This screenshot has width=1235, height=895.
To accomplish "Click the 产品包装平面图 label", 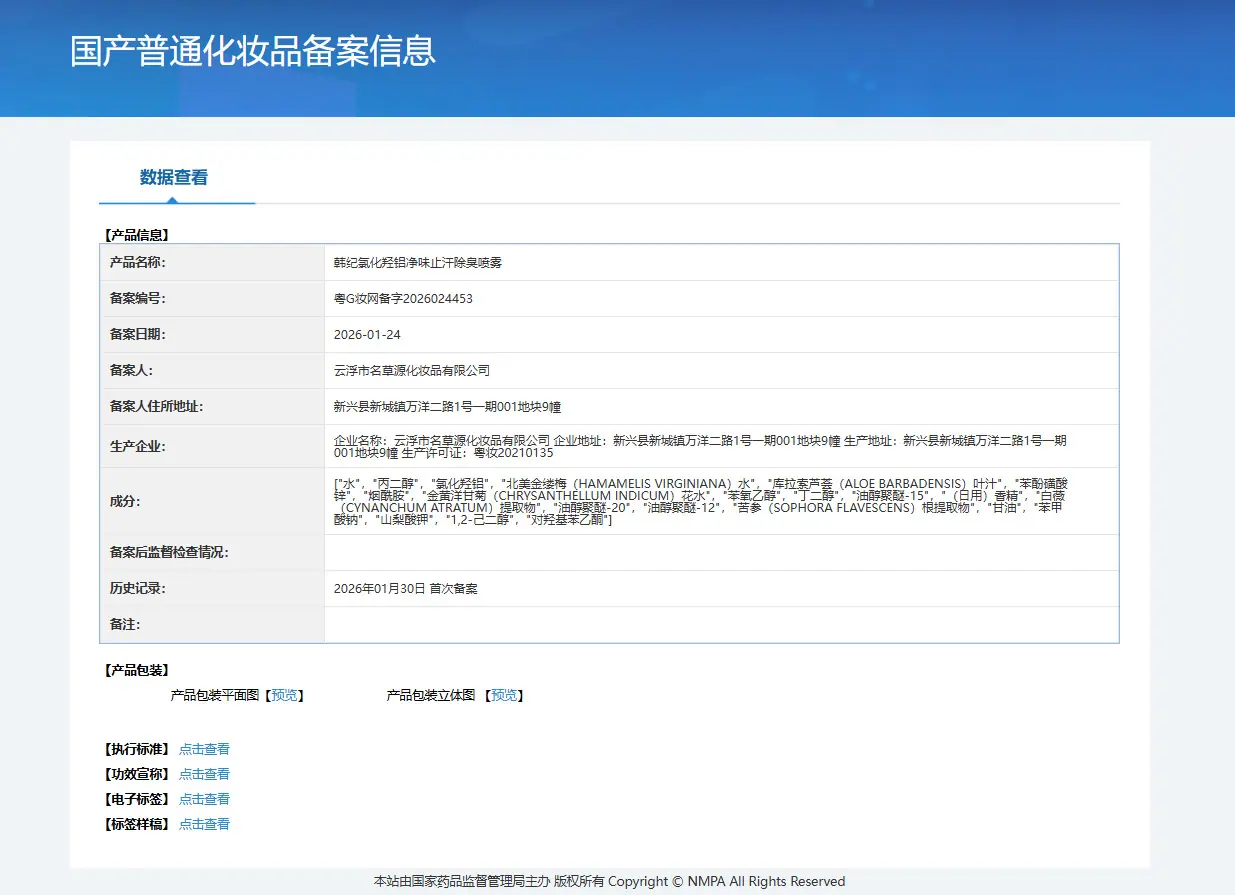I will click(x=215, y=696).
